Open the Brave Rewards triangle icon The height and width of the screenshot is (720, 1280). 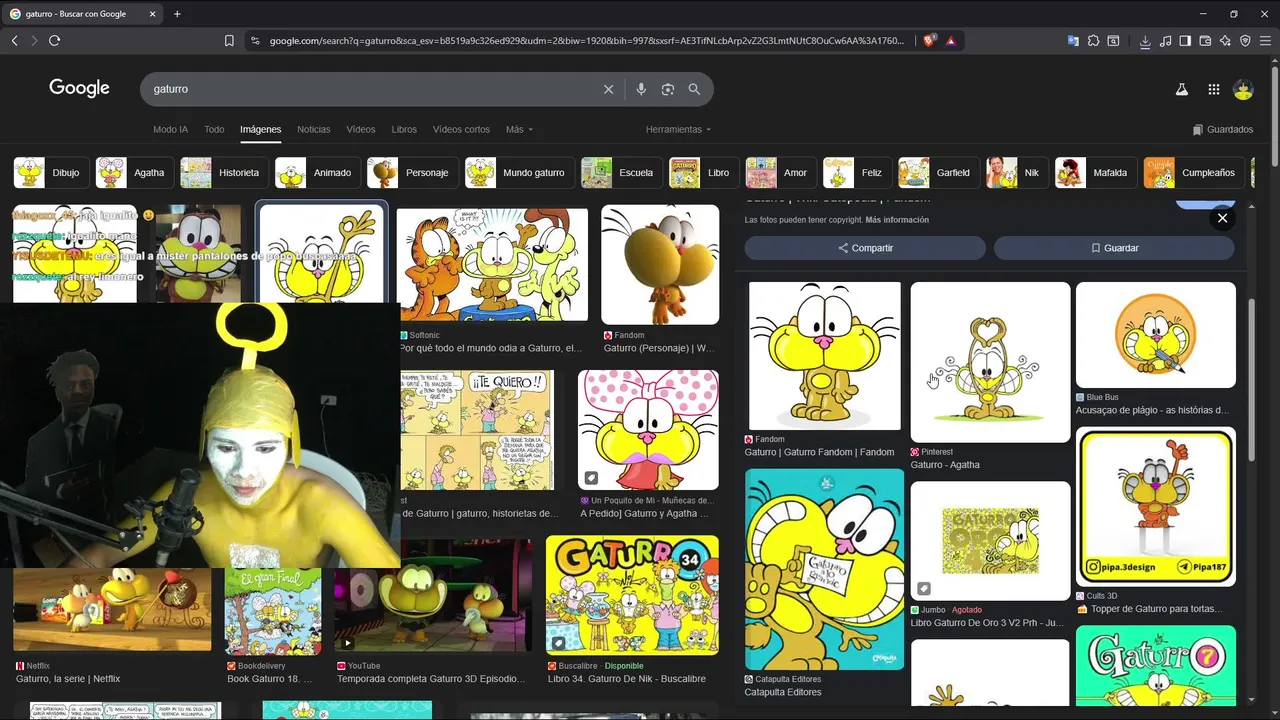pyautogui.click(x=951, y=41)
